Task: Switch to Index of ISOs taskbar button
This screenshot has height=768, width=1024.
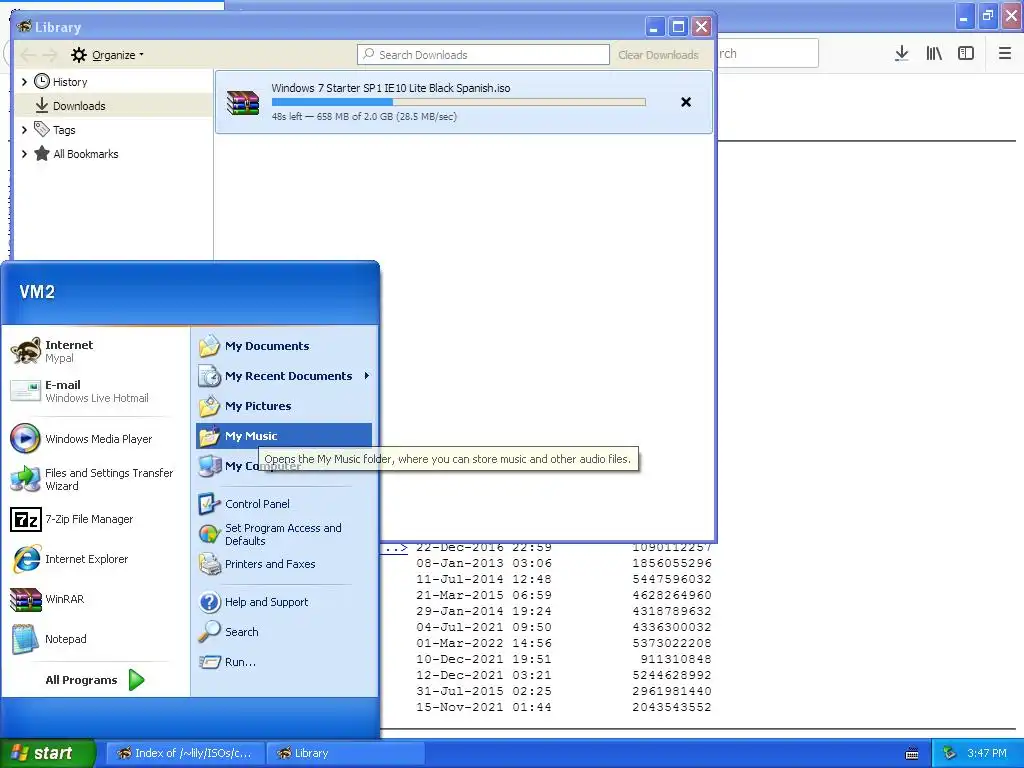Action: point(184,753)
